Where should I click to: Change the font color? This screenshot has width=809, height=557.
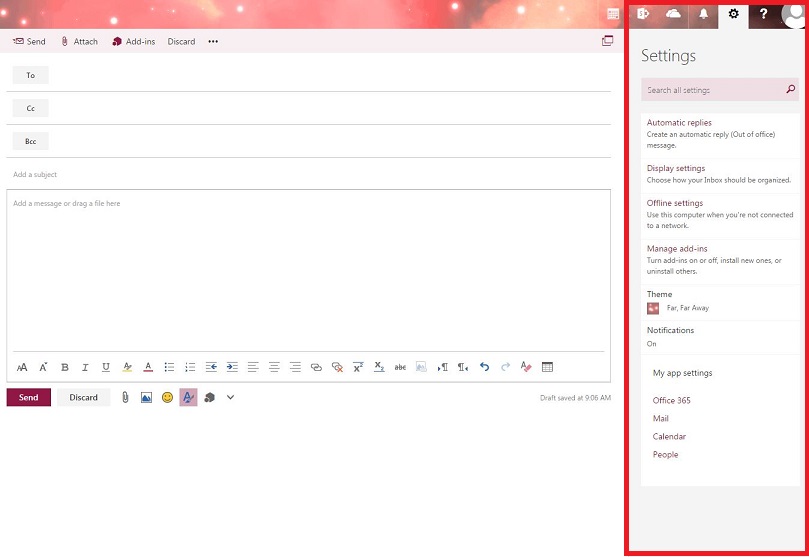148,367
